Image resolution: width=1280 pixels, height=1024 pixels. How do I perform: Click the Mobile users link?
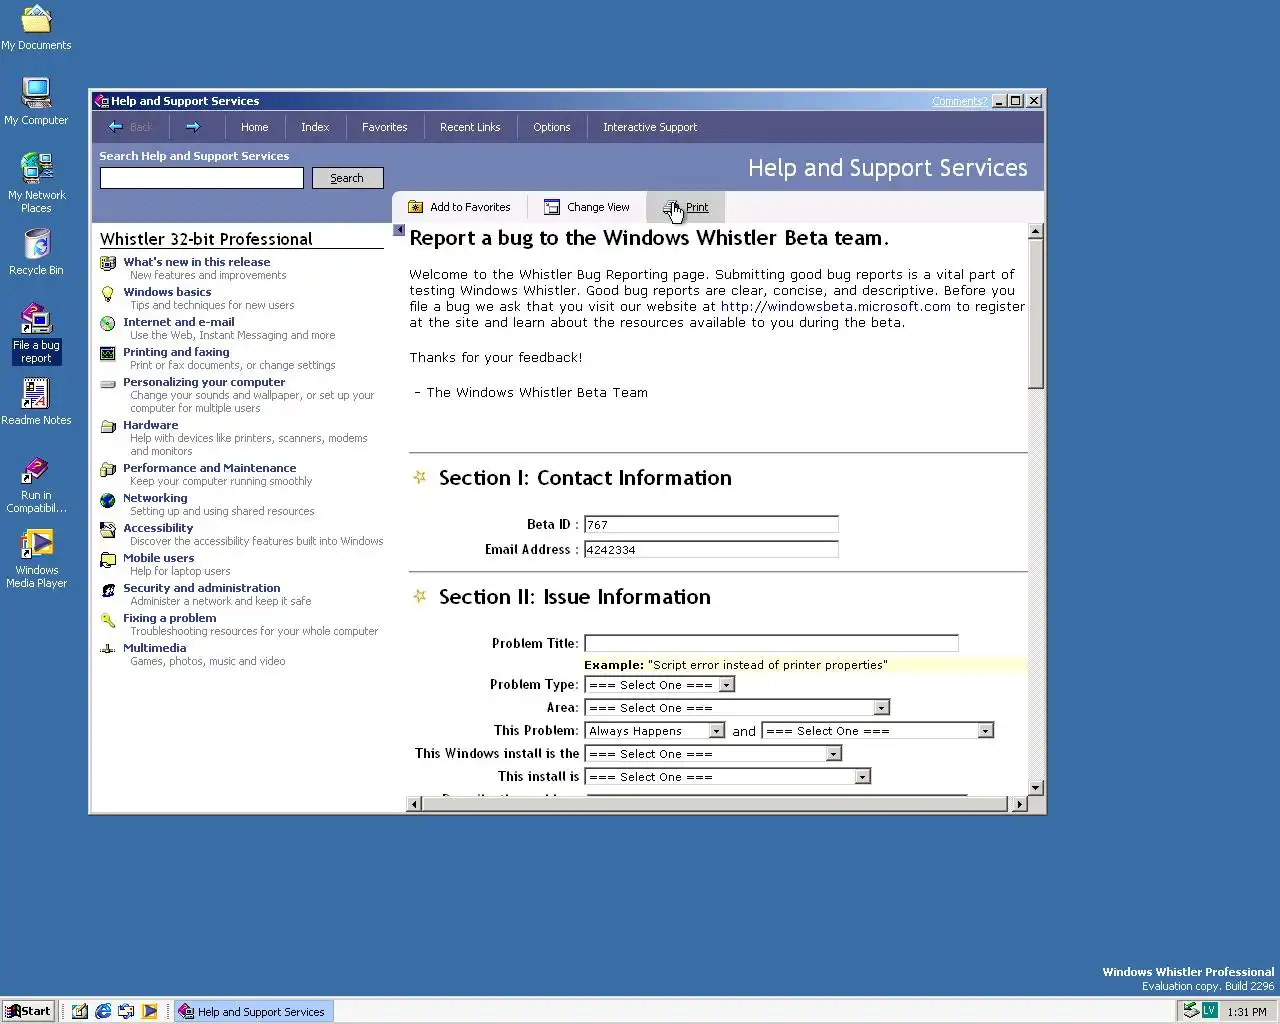pyautogui.click(x=158, y=558)
